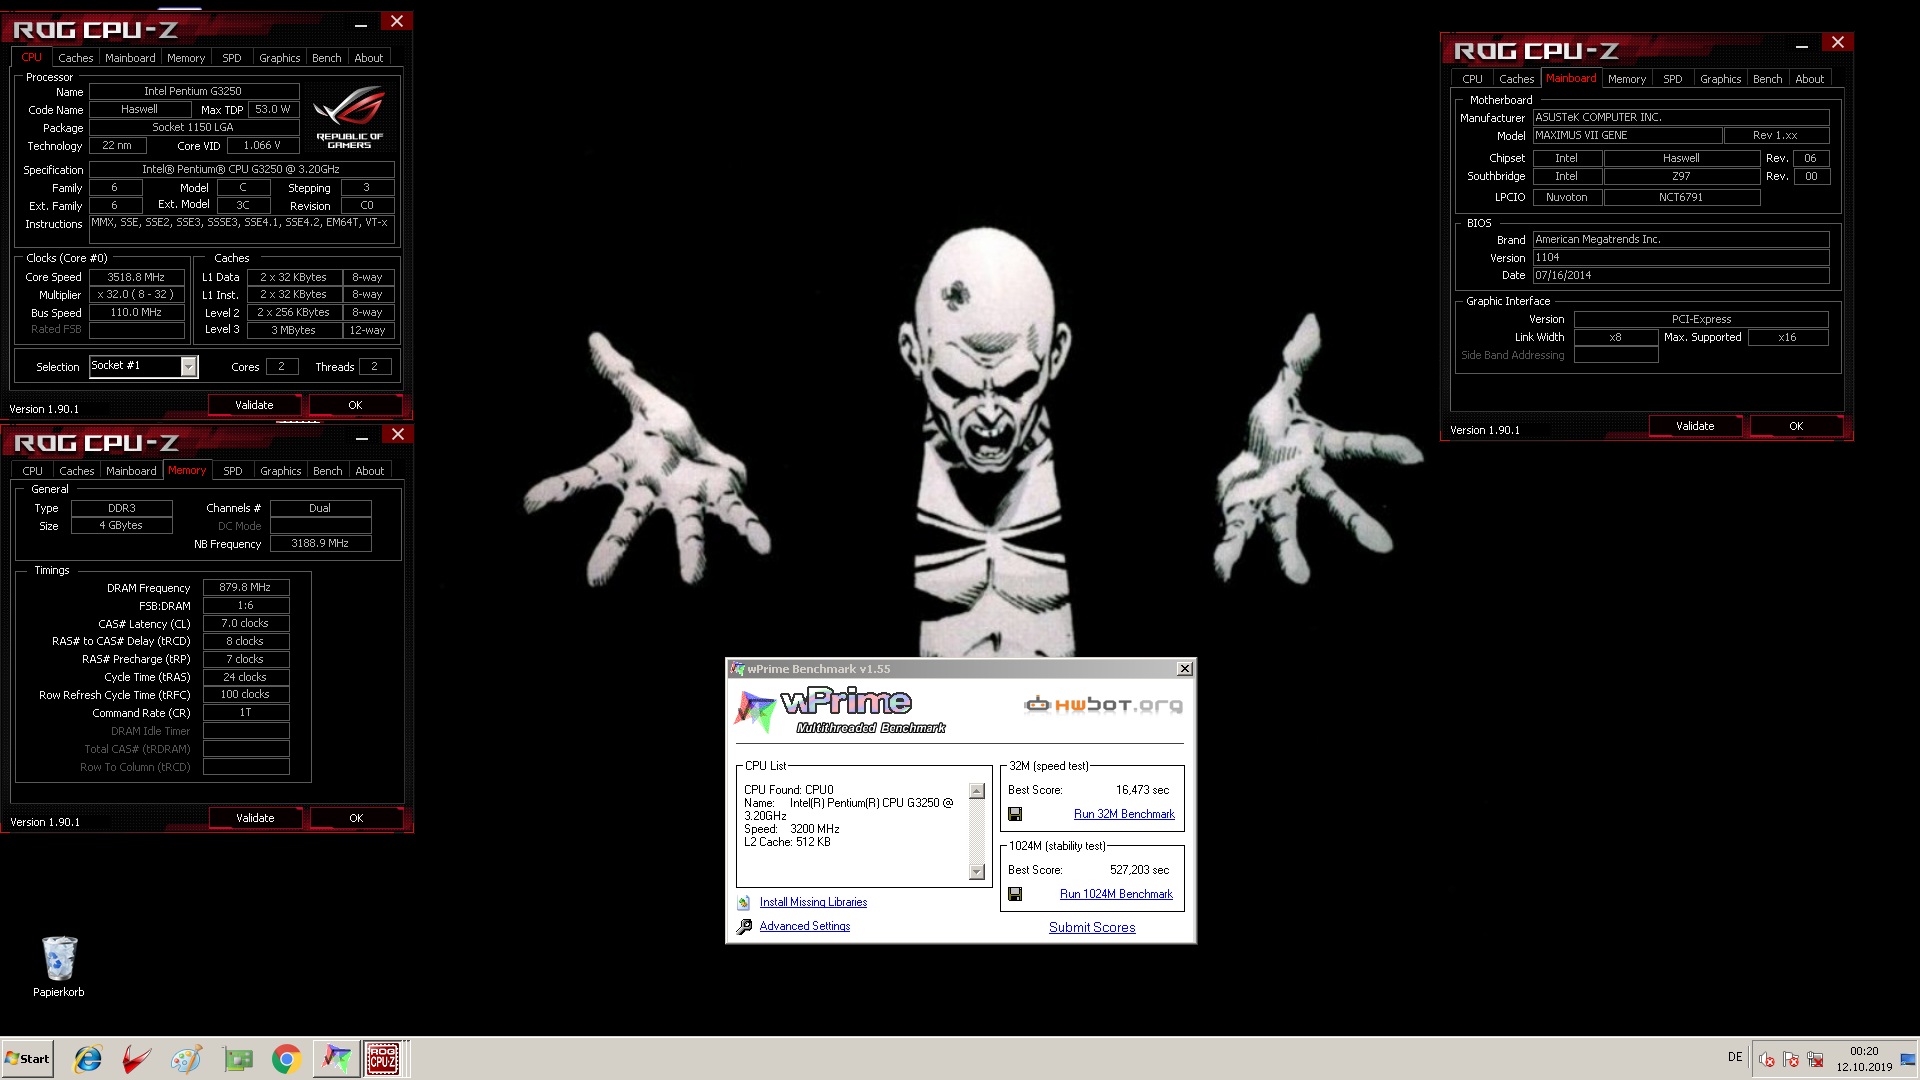Open Graphics tab in top-left CPU-Z window
The width and height of the screenshot is (1920, 1080).
(x=279, y=58)
